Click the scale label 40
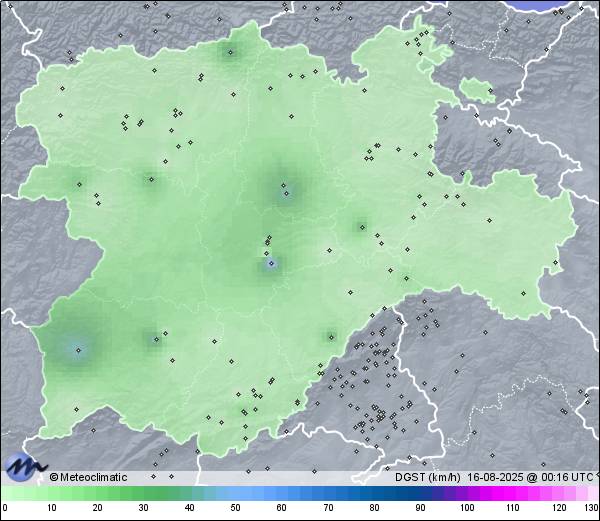 click(189, 508)
